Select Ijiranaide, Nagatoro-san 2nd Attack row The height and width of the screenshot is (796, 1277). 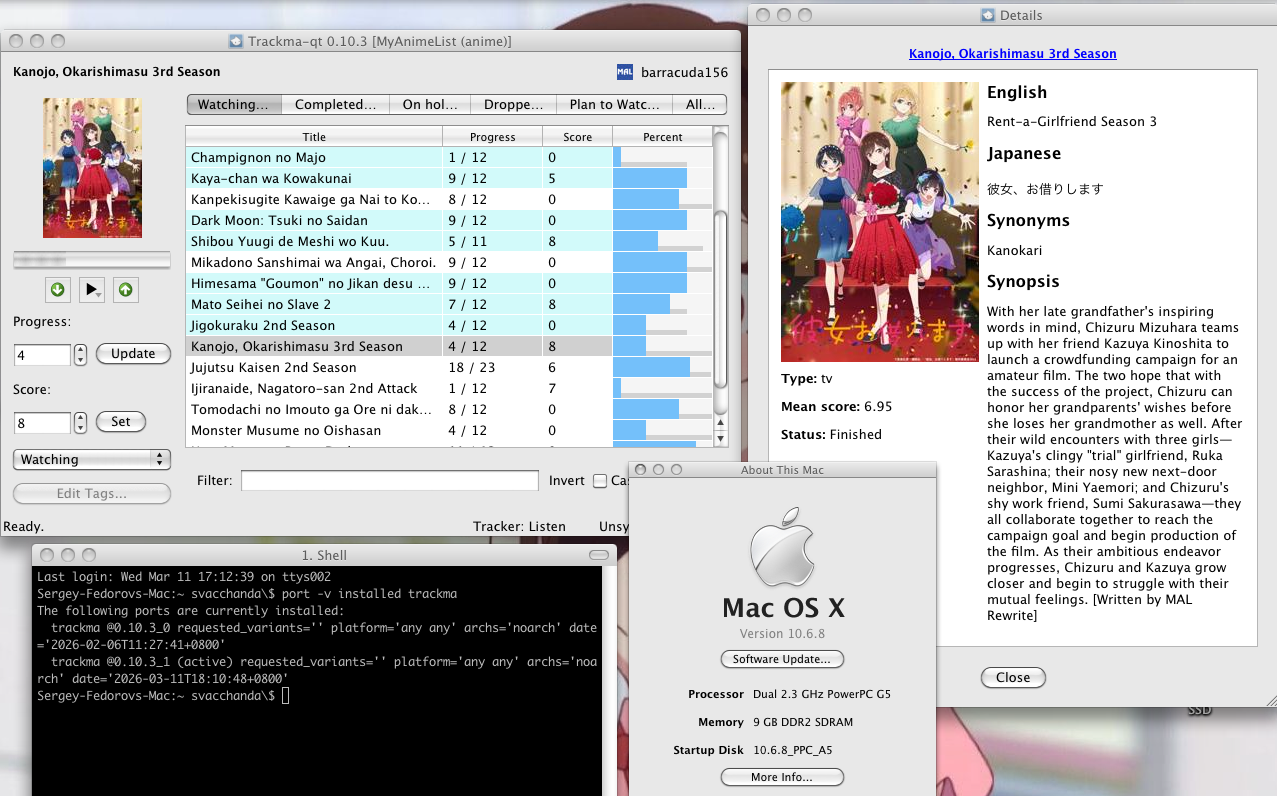449,388
